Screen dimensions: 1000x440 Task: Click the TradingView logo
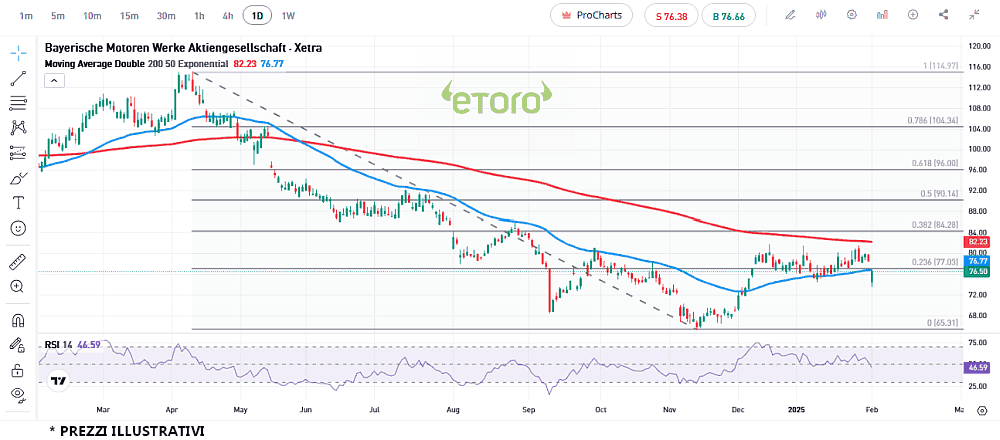59,381
